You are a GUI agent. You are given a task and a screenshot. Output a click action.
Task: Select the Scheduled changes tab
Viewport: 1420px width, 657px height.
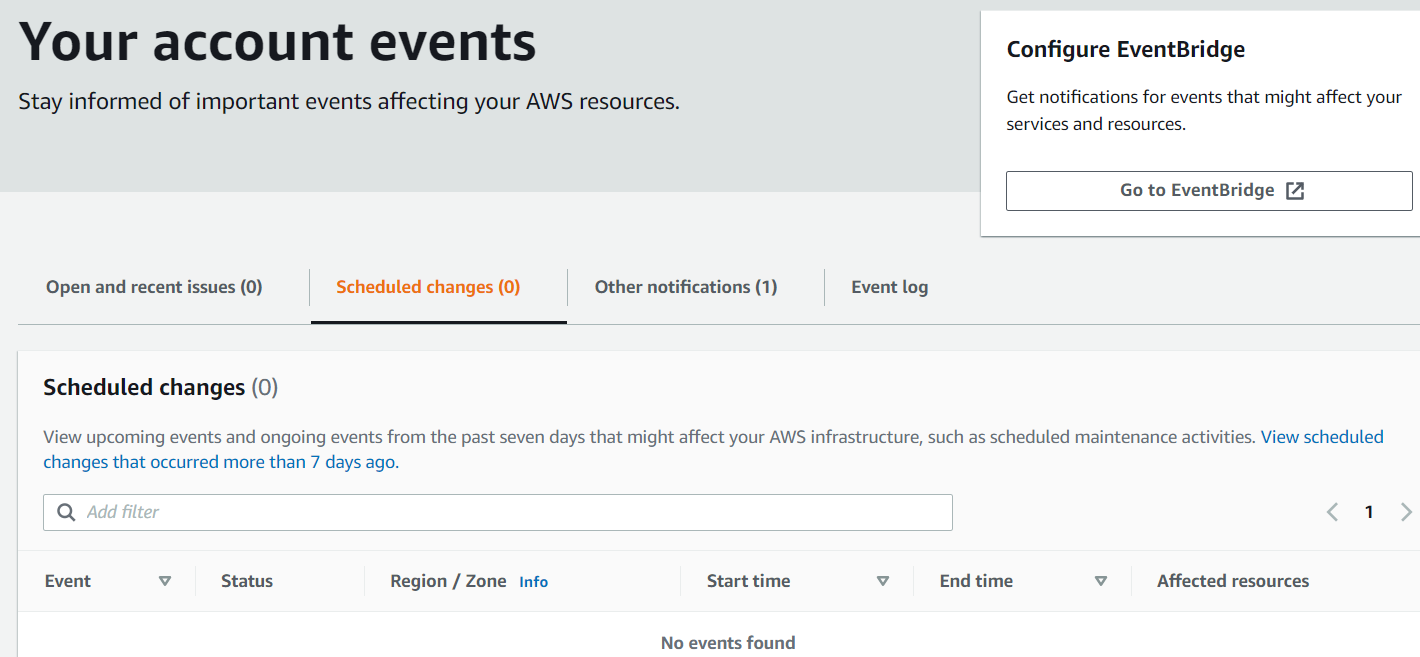(x=428, y=287)
